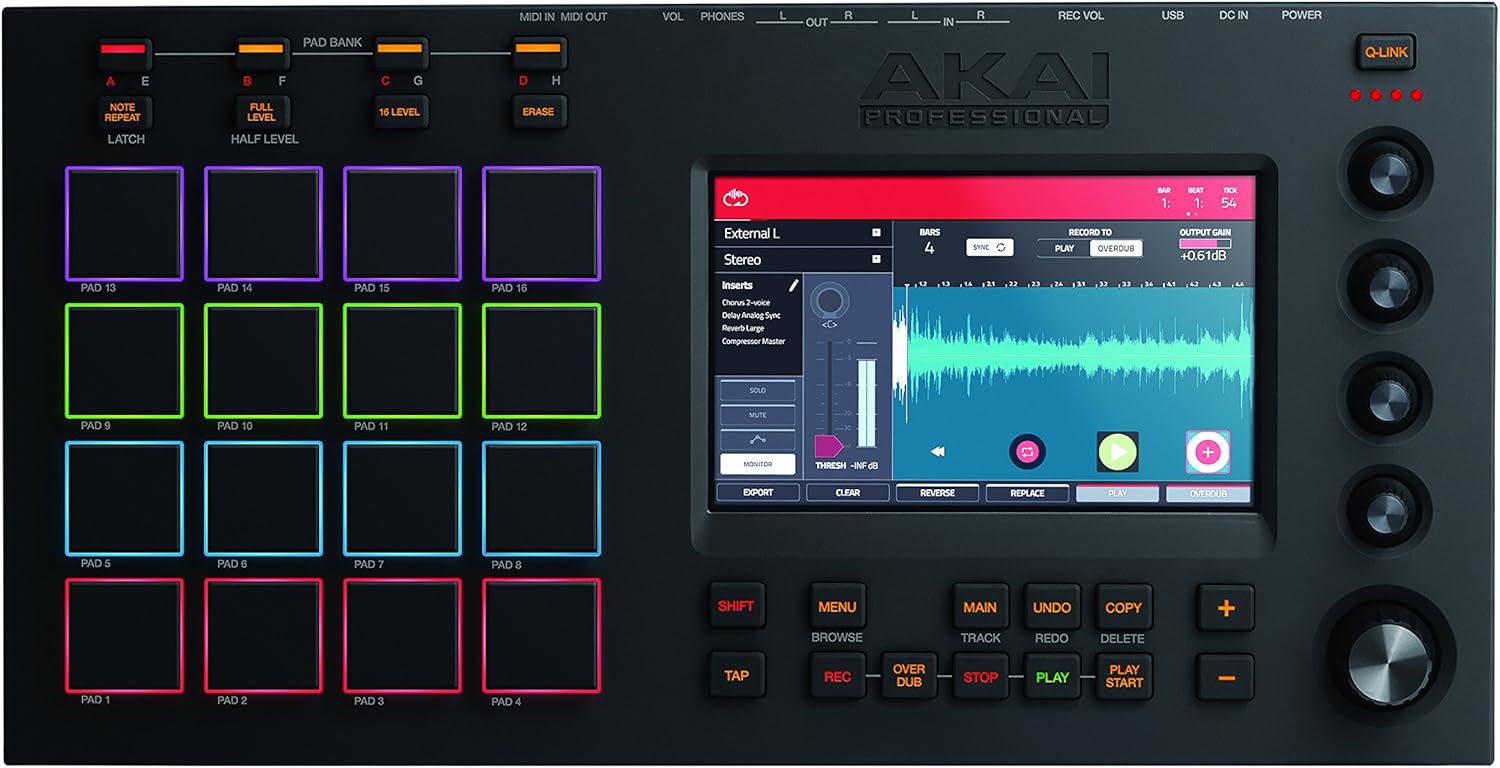Hit the orange plus hardware button
The width and height of the screenshot is (1500, 768).
coord(1226,608)
